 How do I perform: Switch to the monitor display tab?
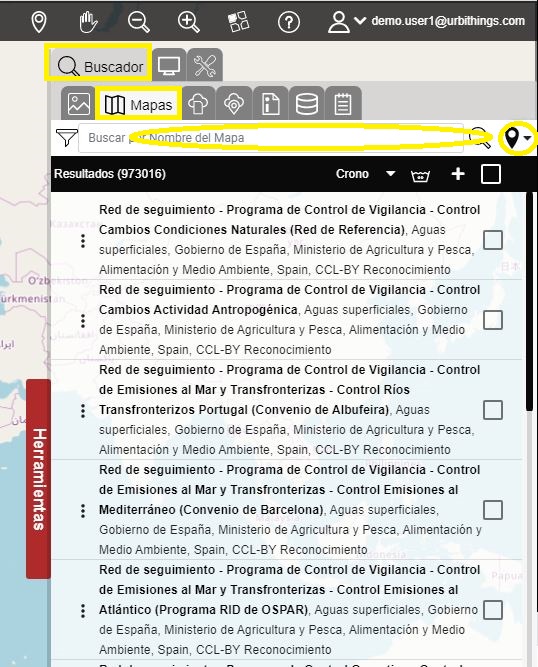click(x=169, y=66)
